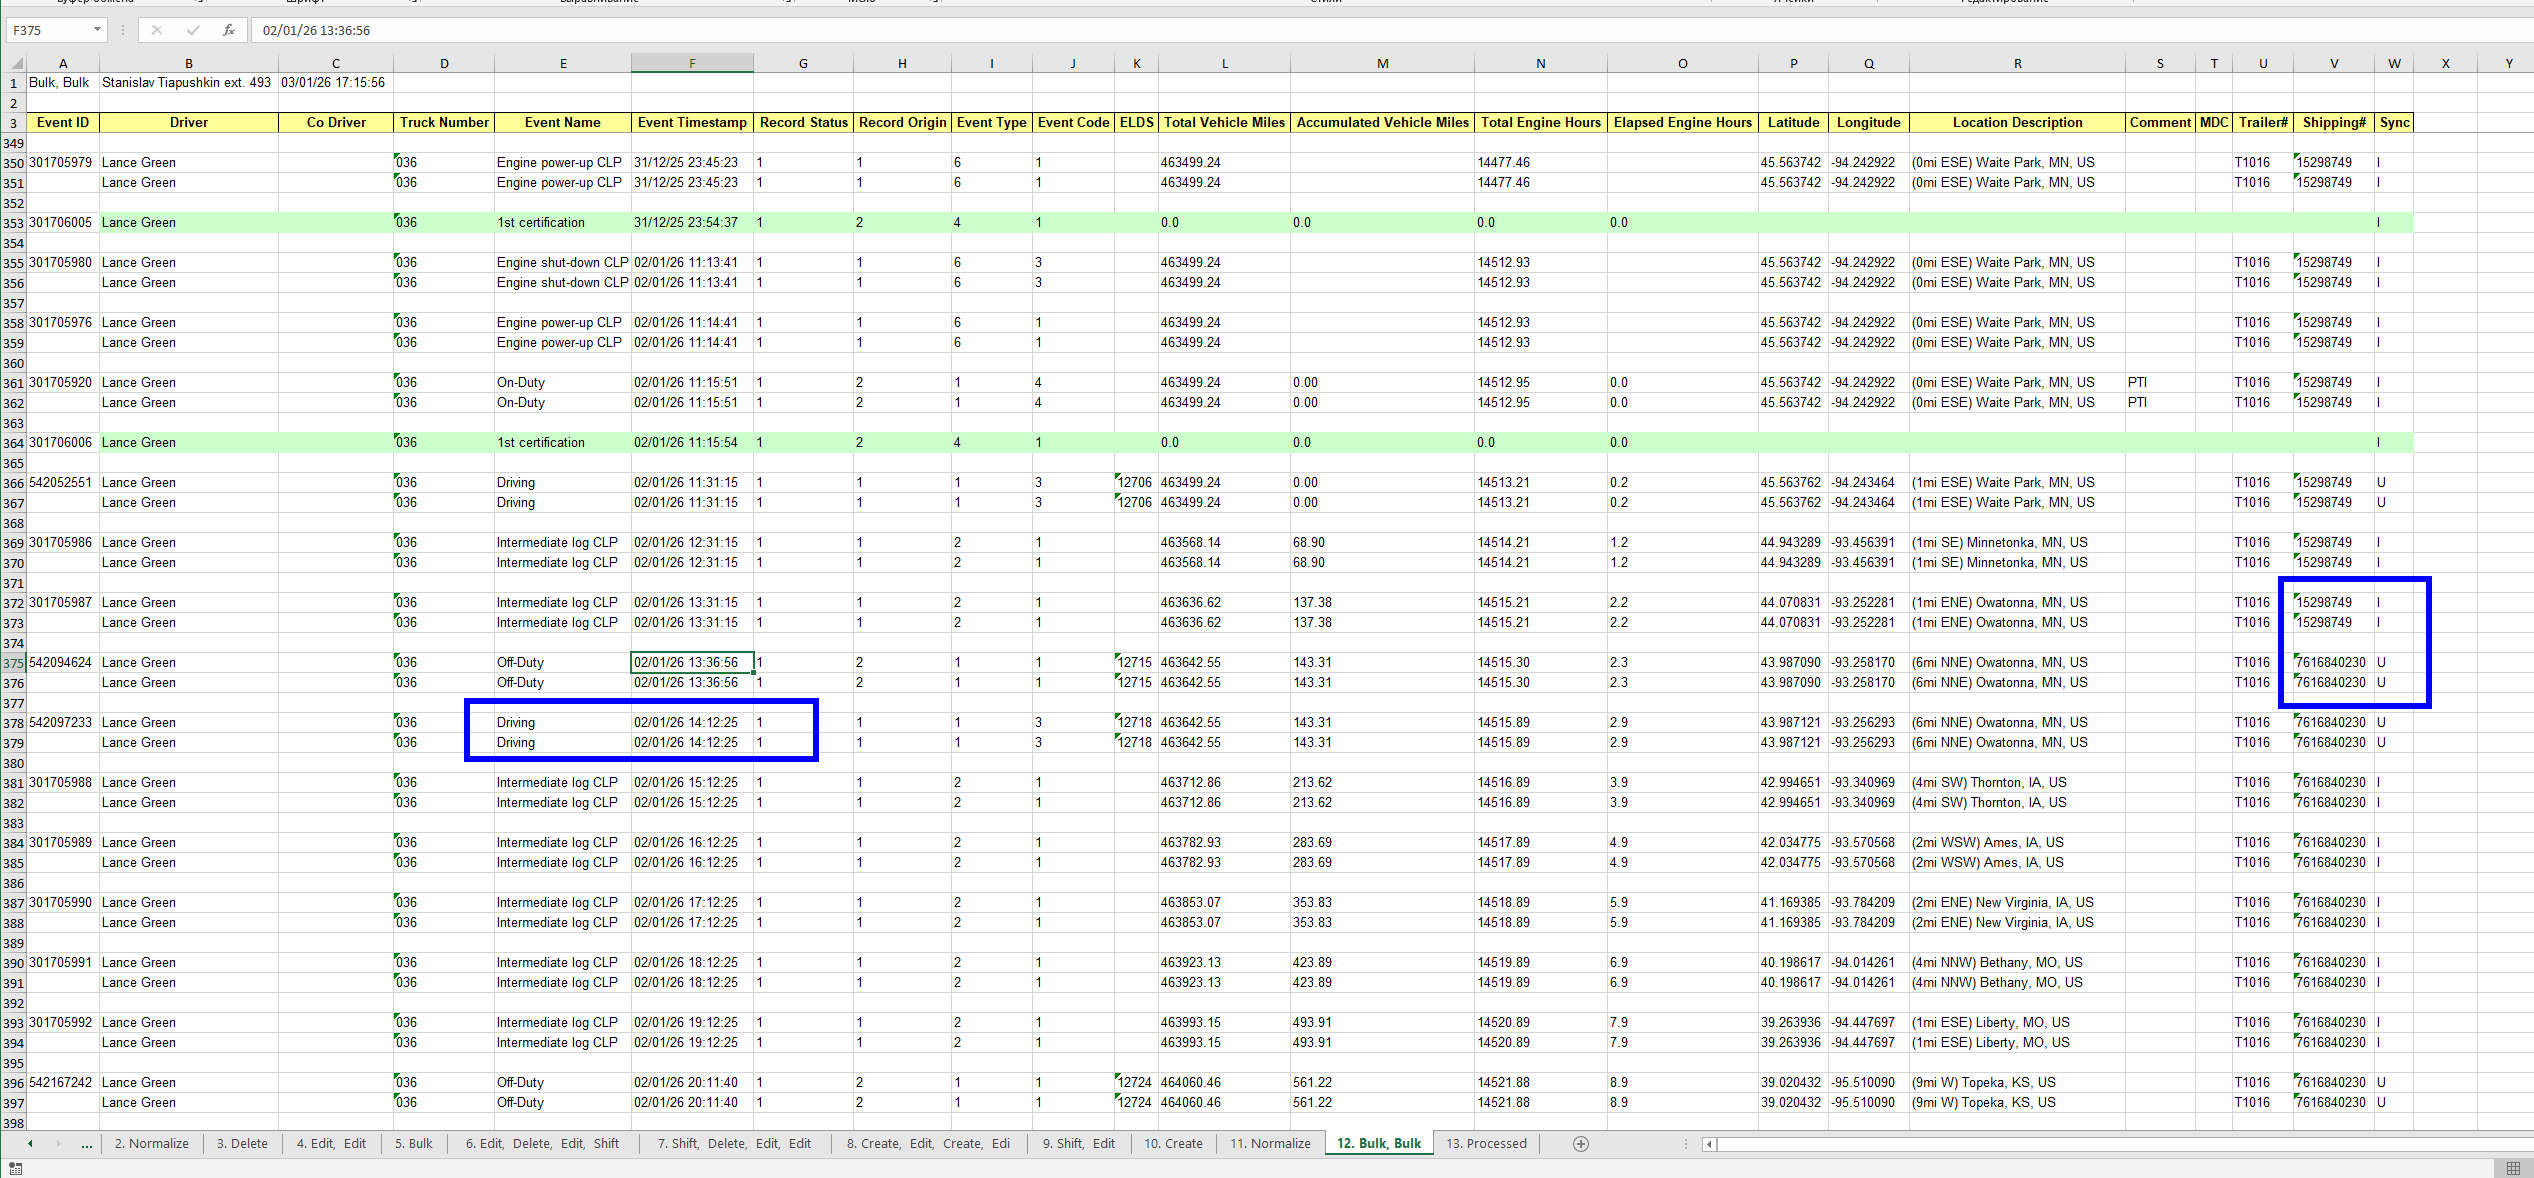Add a new sheet with plus icon
Screen dimensions: 2534x1178
tap(1580, 1144)
